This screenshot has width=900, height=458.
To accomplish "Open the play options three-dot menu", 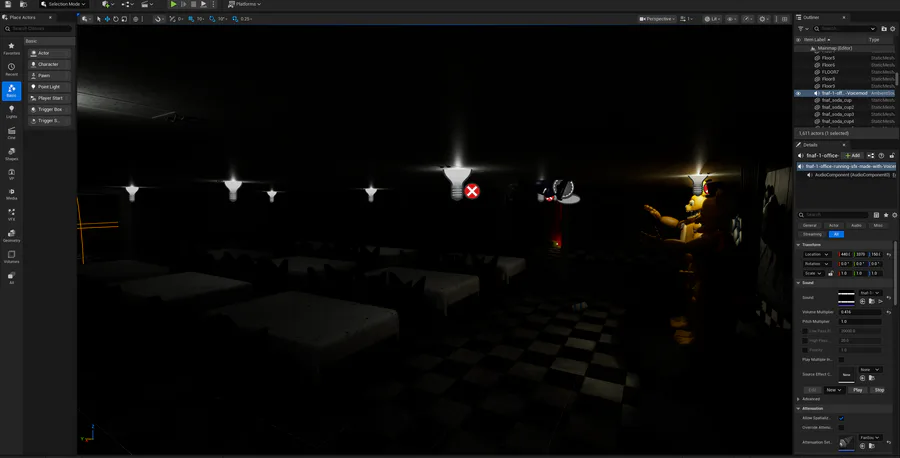I will coord(214,4).
